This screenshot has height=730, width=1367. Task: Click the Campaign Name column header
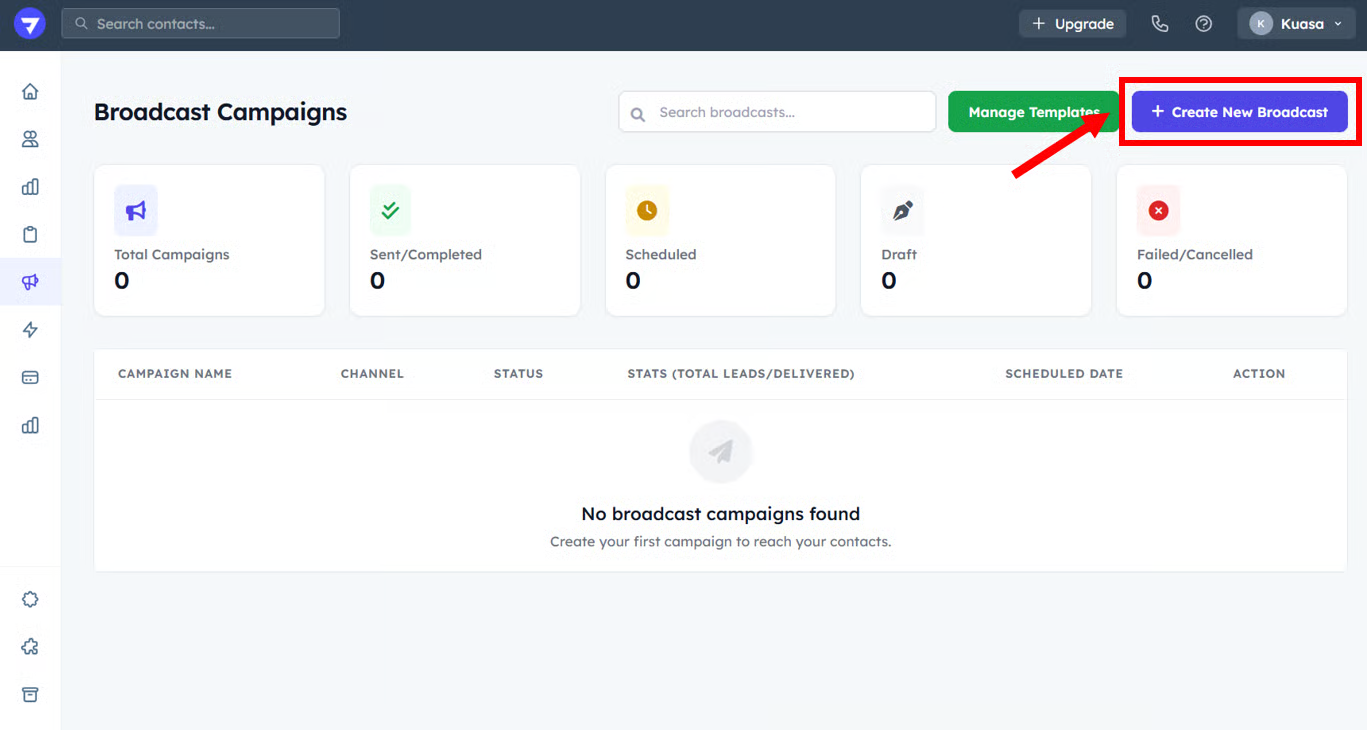tap(175, 374)
